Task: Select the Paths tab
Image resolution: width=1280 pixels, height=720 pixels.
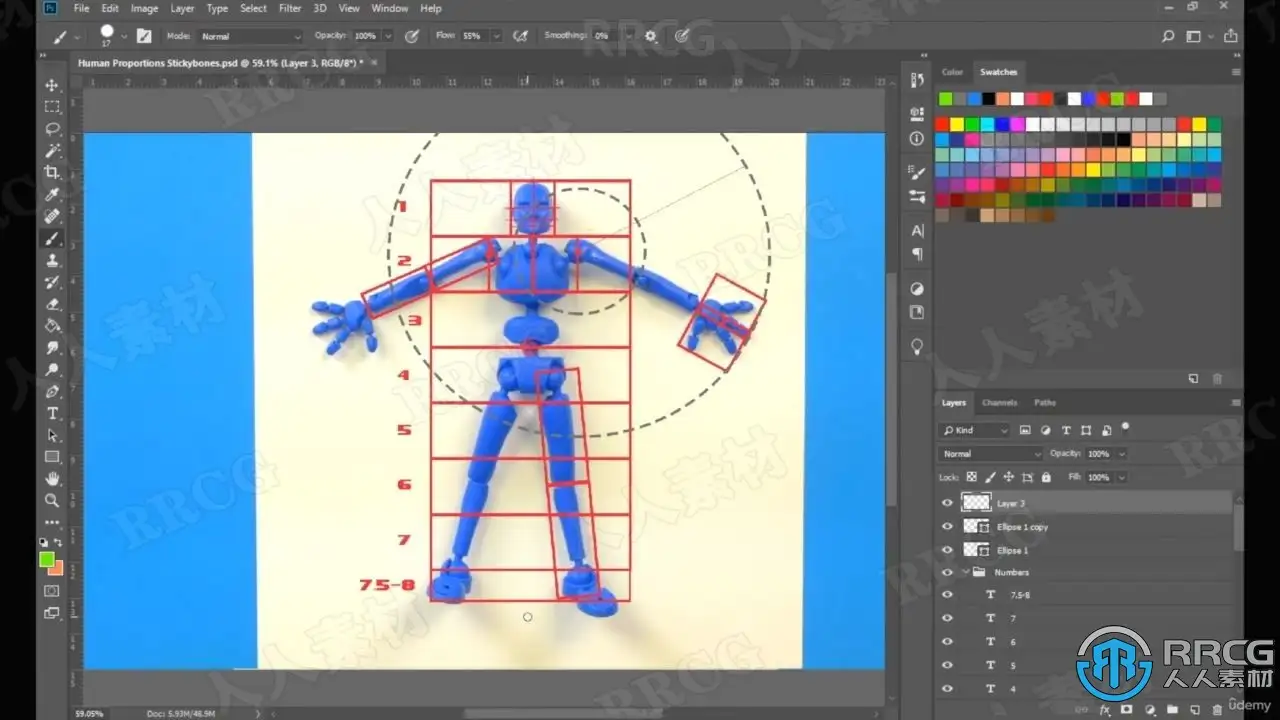Action: [1045, 403]
